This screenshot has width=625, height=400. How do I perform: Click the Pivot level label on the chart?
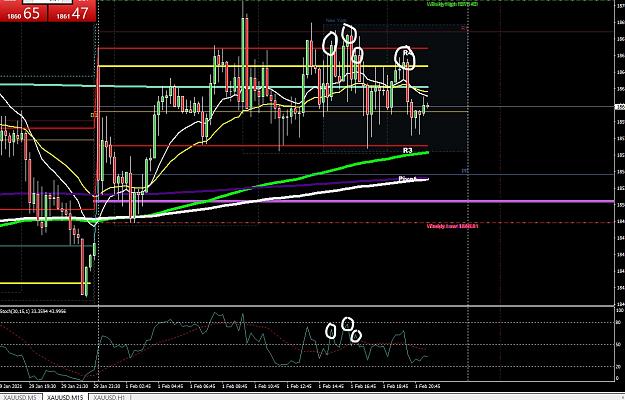tap(407, 180)
